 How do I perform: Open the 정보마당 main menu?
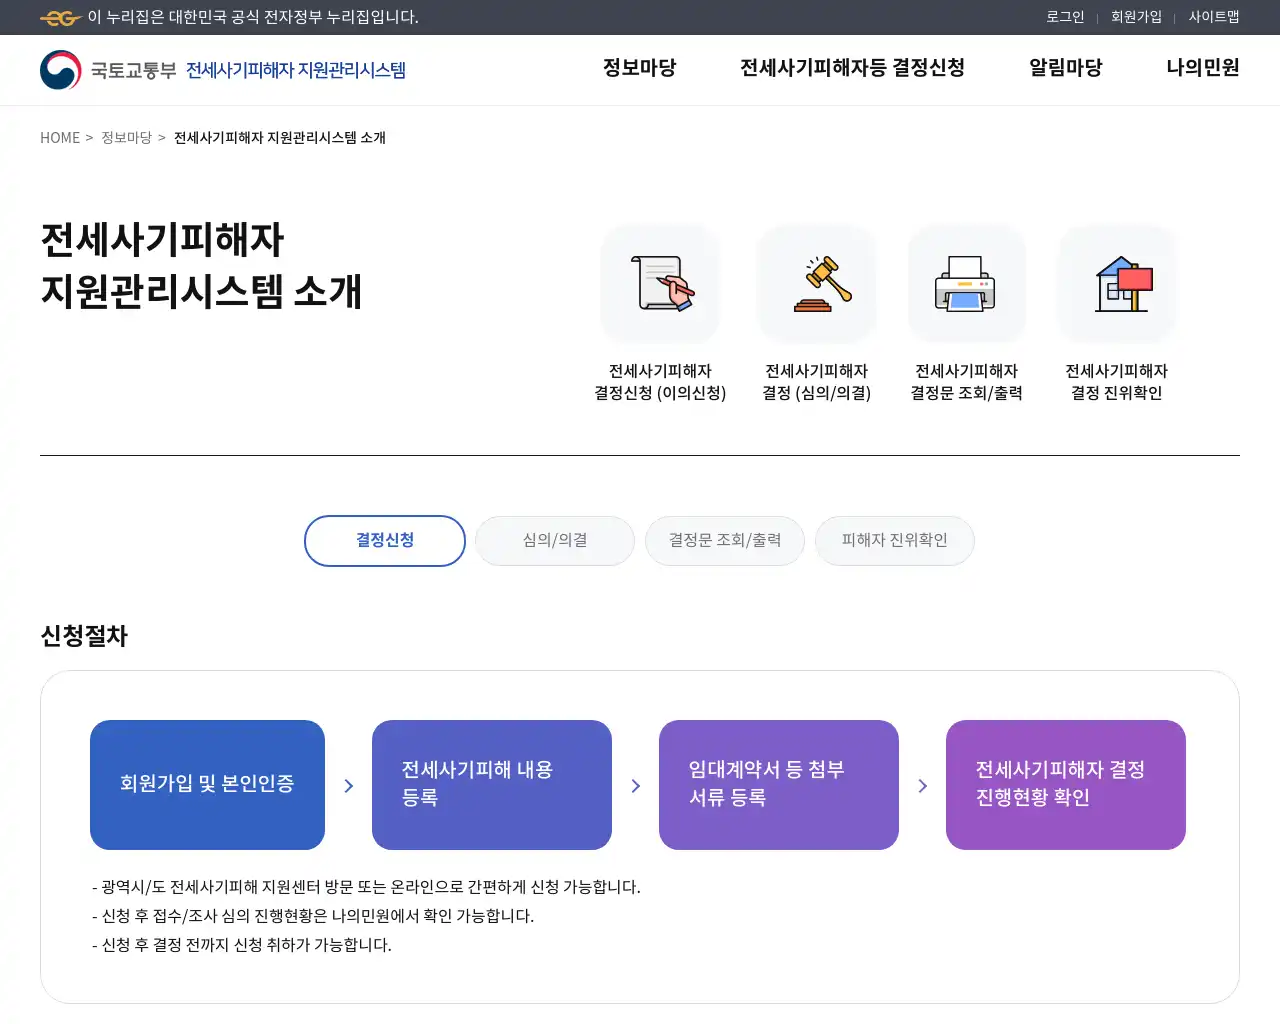tap(639, 68)
